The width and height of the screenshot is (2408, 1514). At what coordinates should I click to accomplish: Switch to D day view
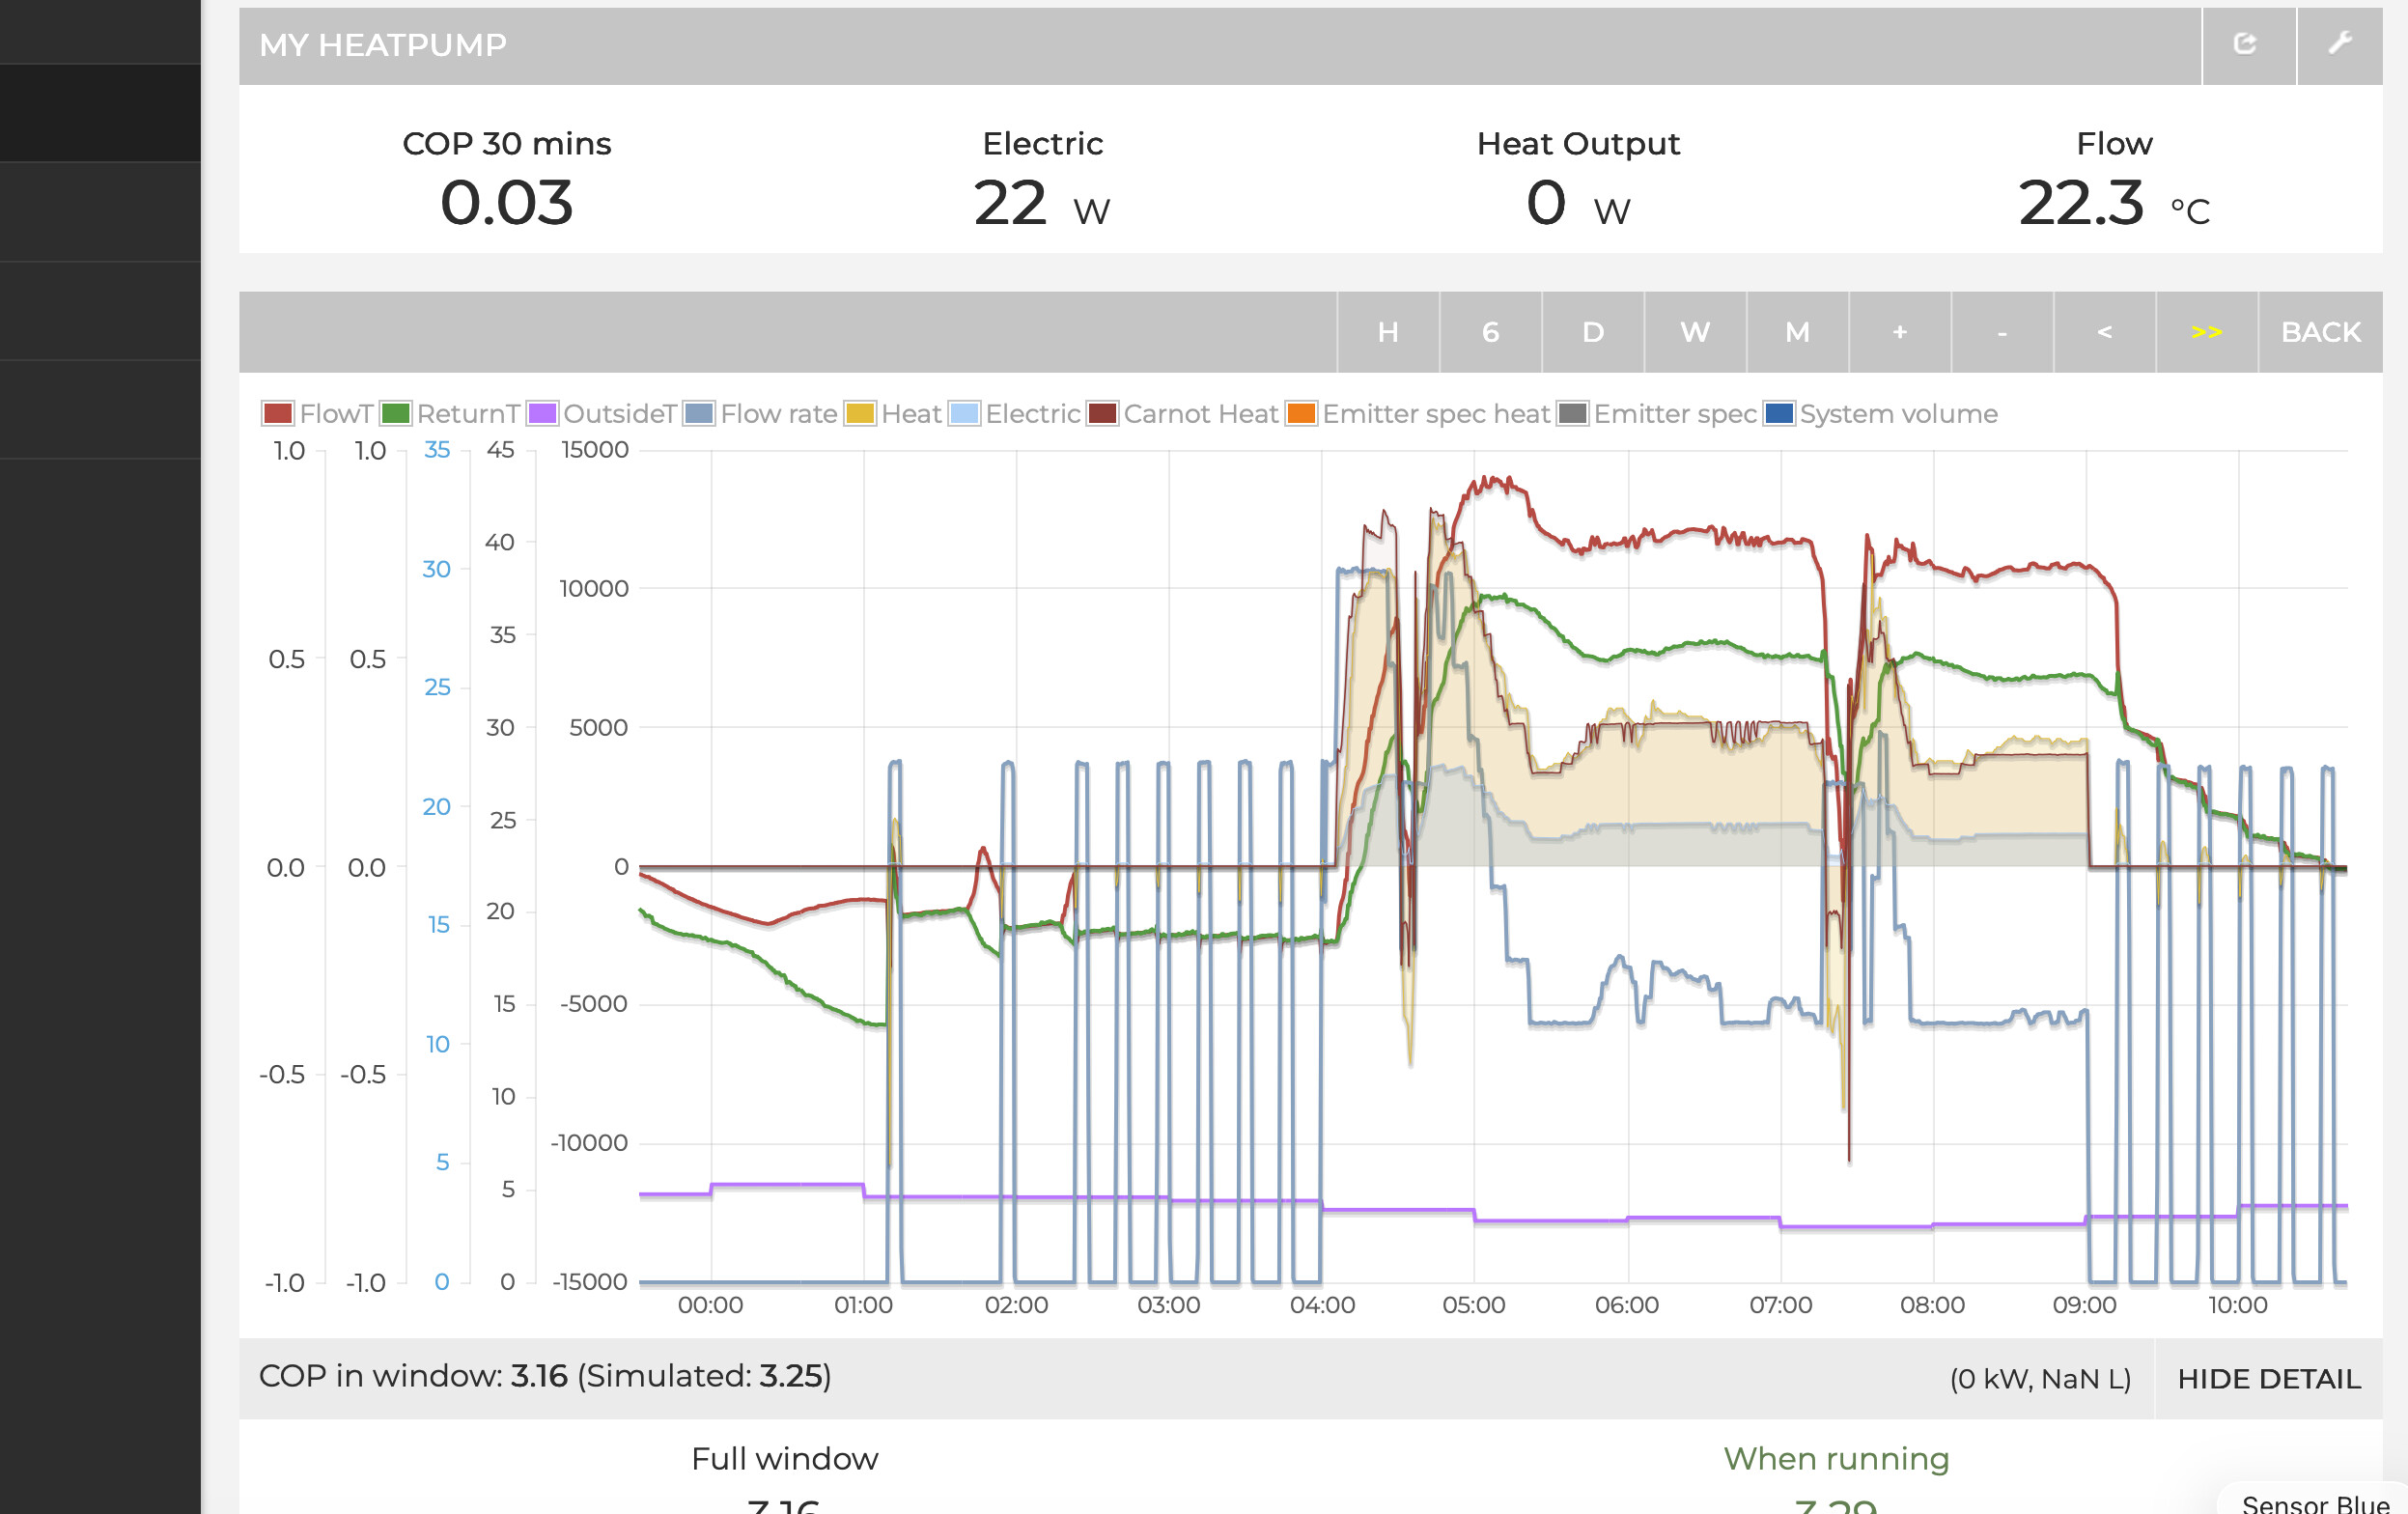[x=1592, y=332]
